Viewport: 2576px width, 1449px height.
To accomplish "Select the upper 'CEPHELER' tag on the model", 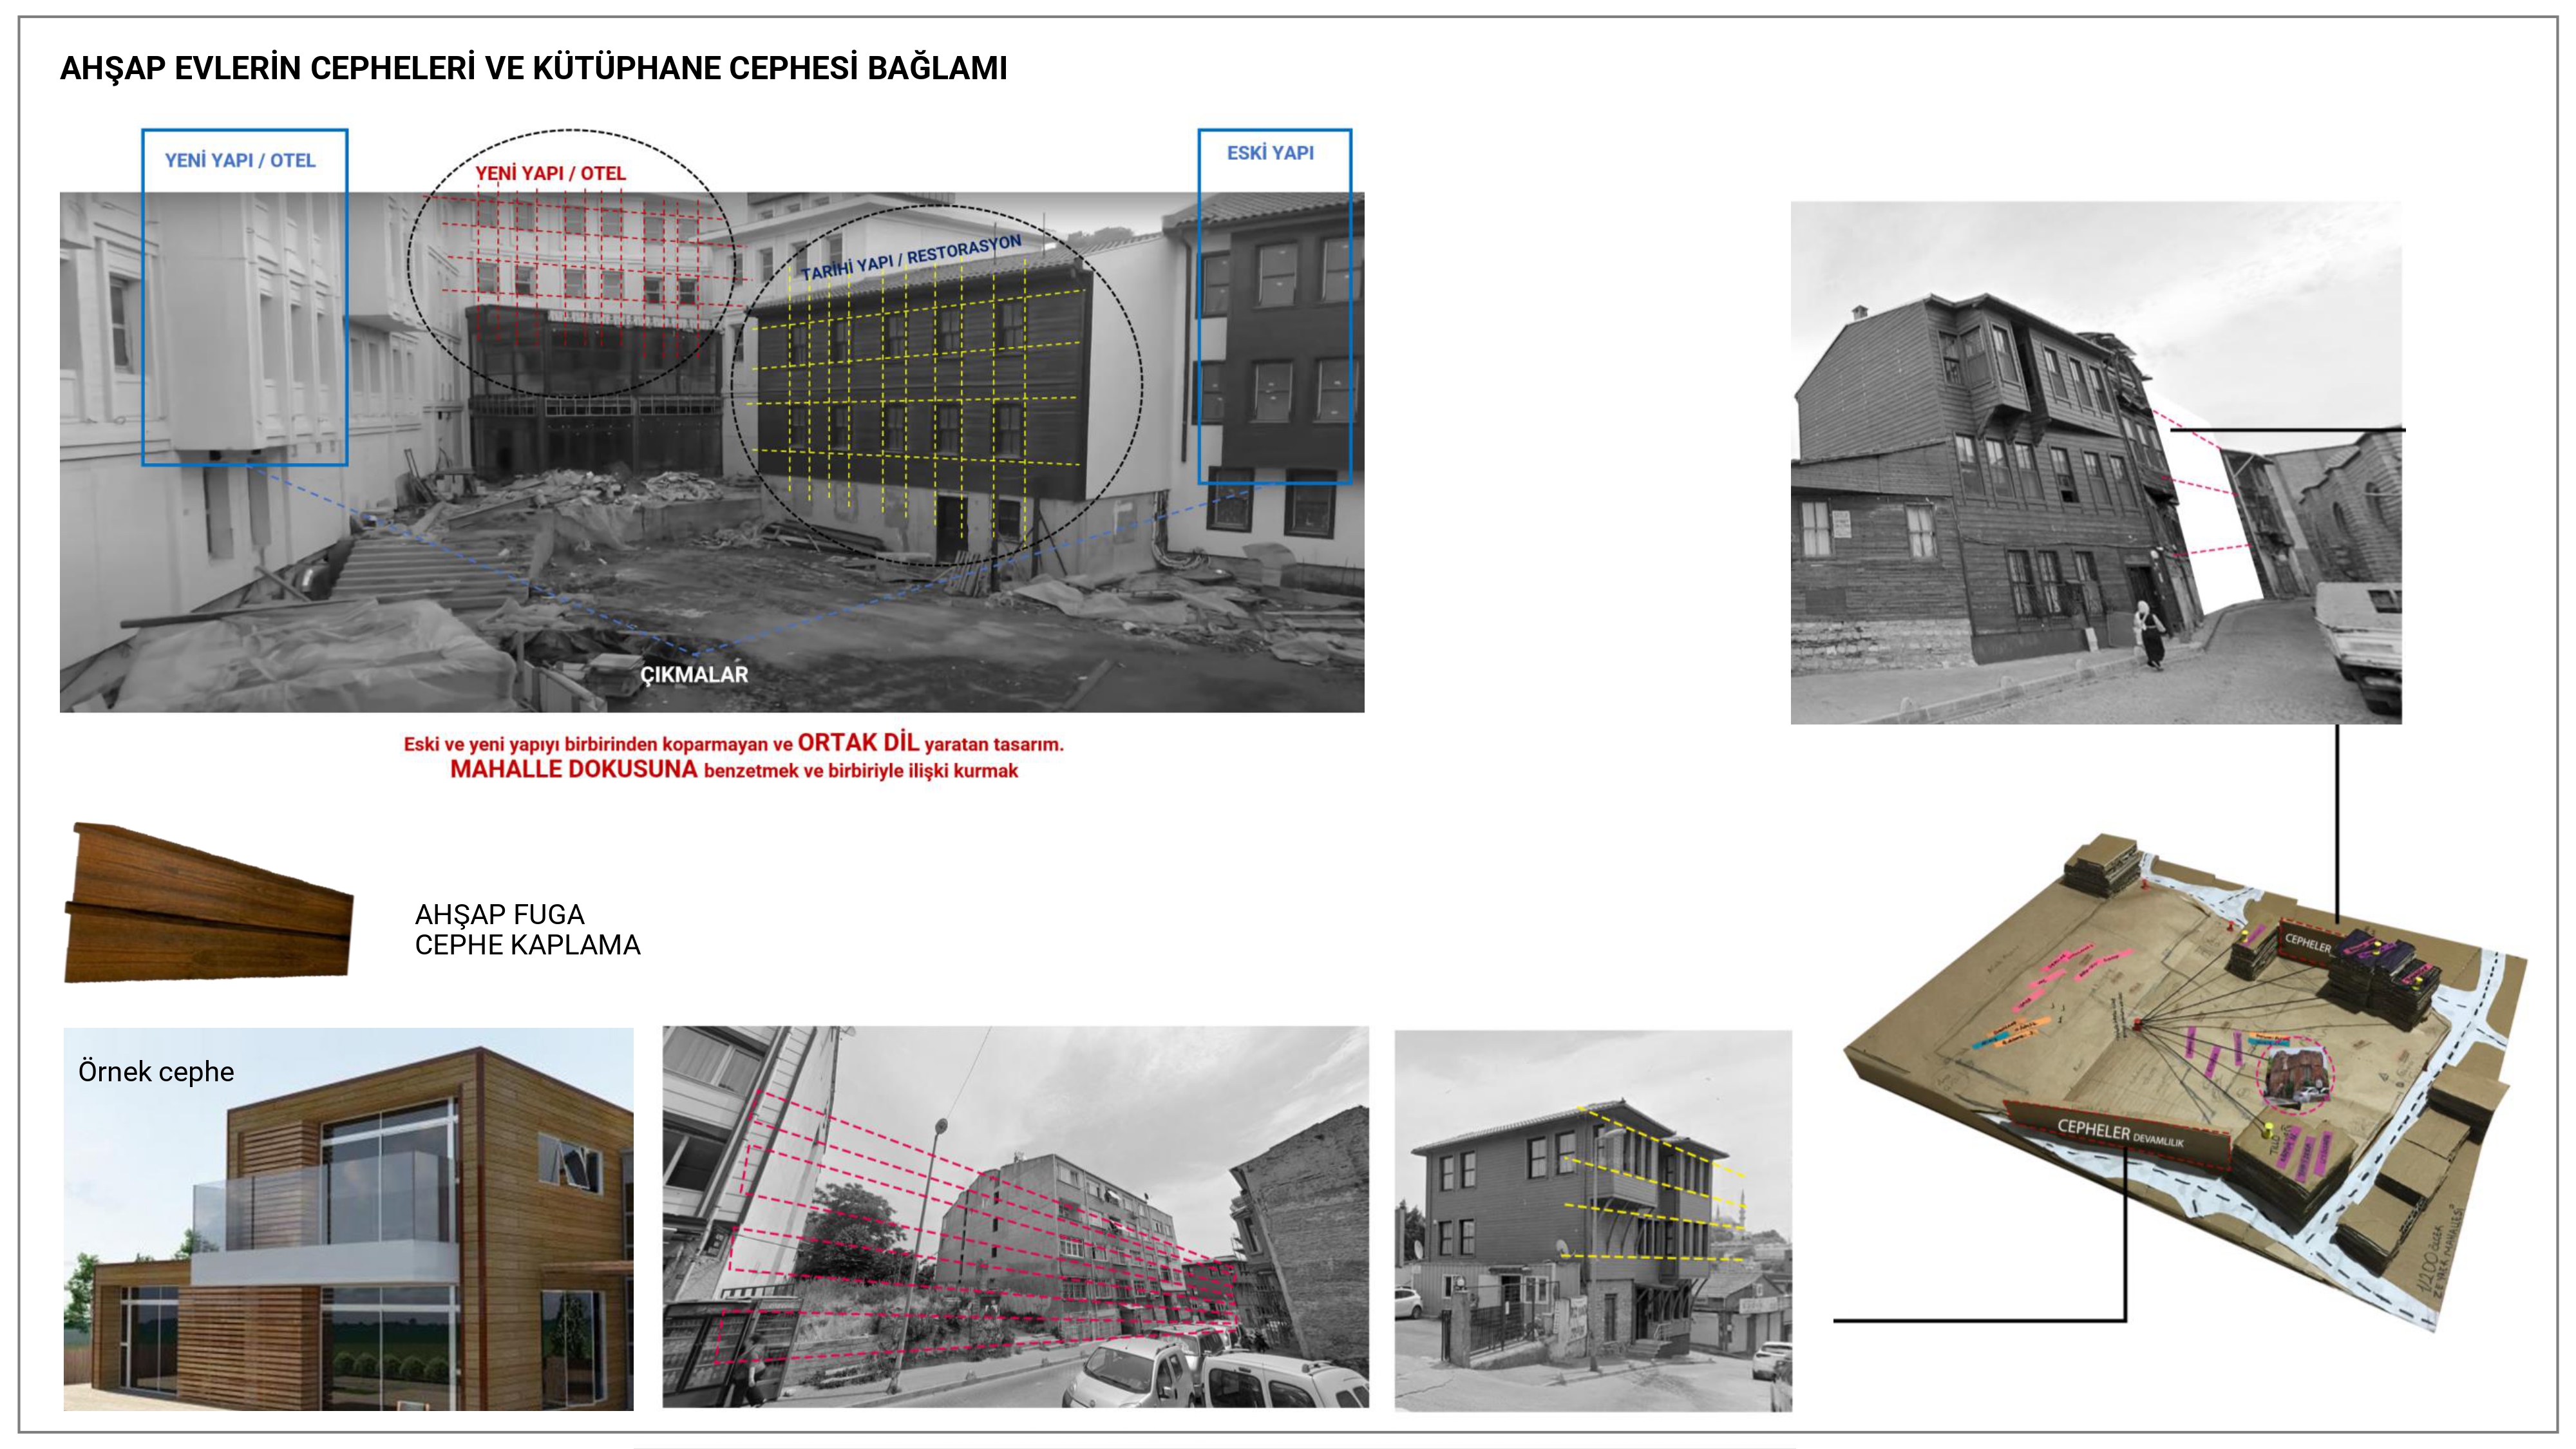I will [2308, 942].
